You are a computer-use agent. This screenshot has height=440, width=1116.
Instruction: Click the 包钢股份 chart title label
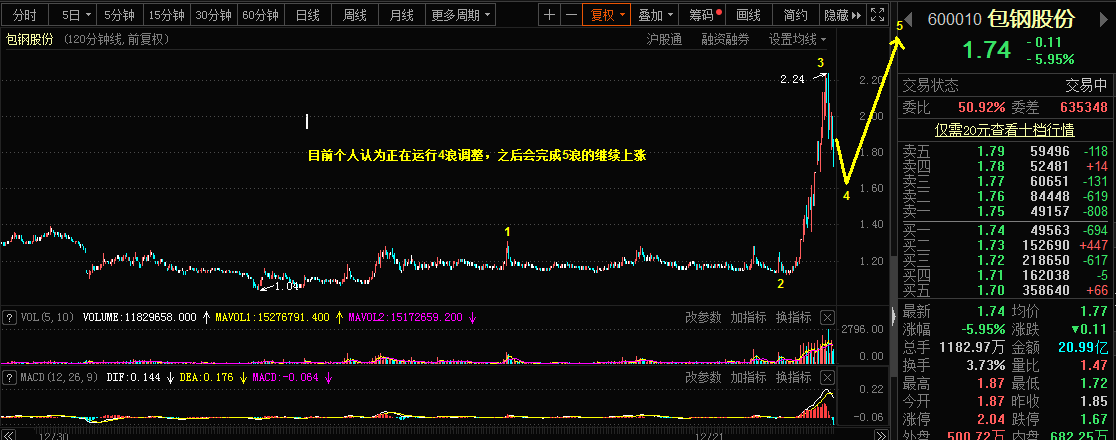(30, 40)
